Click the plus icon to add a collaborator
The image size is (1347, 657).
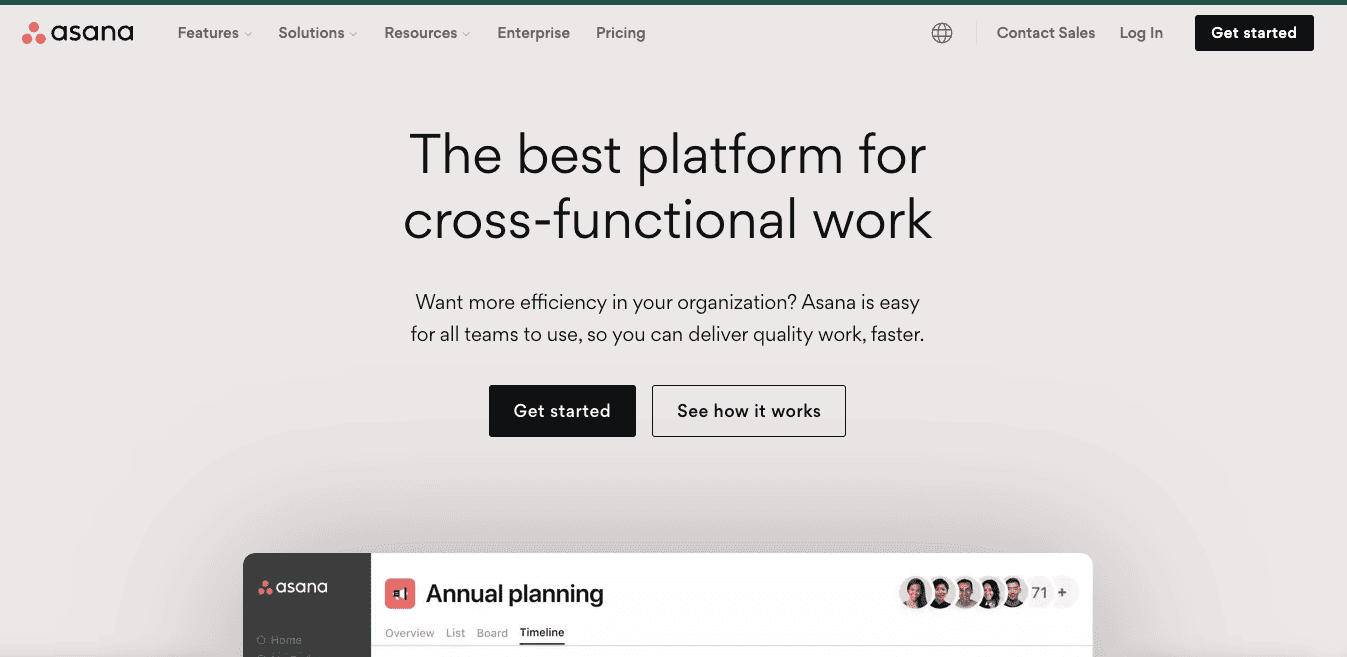tap(1062, 592)
